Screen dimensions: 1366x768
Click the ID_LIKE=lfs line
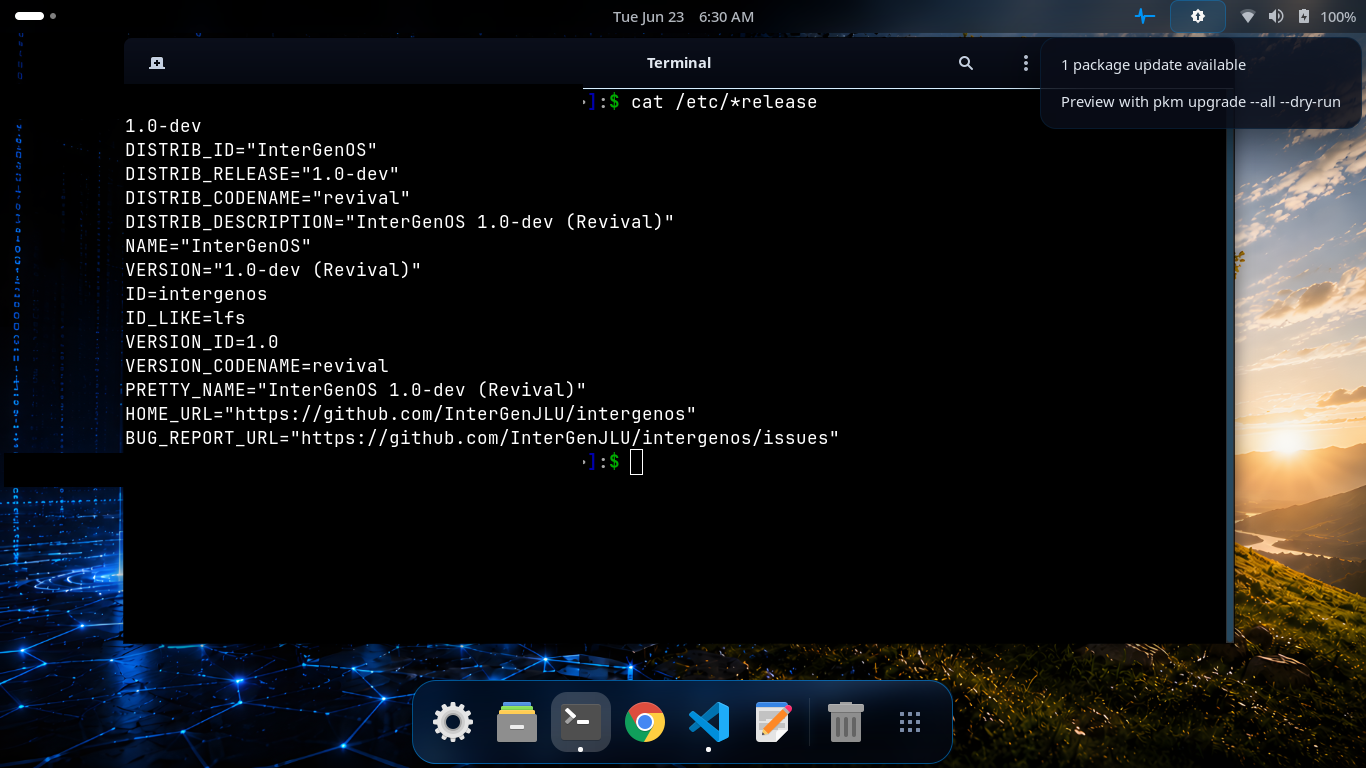[x=185, y=318]
